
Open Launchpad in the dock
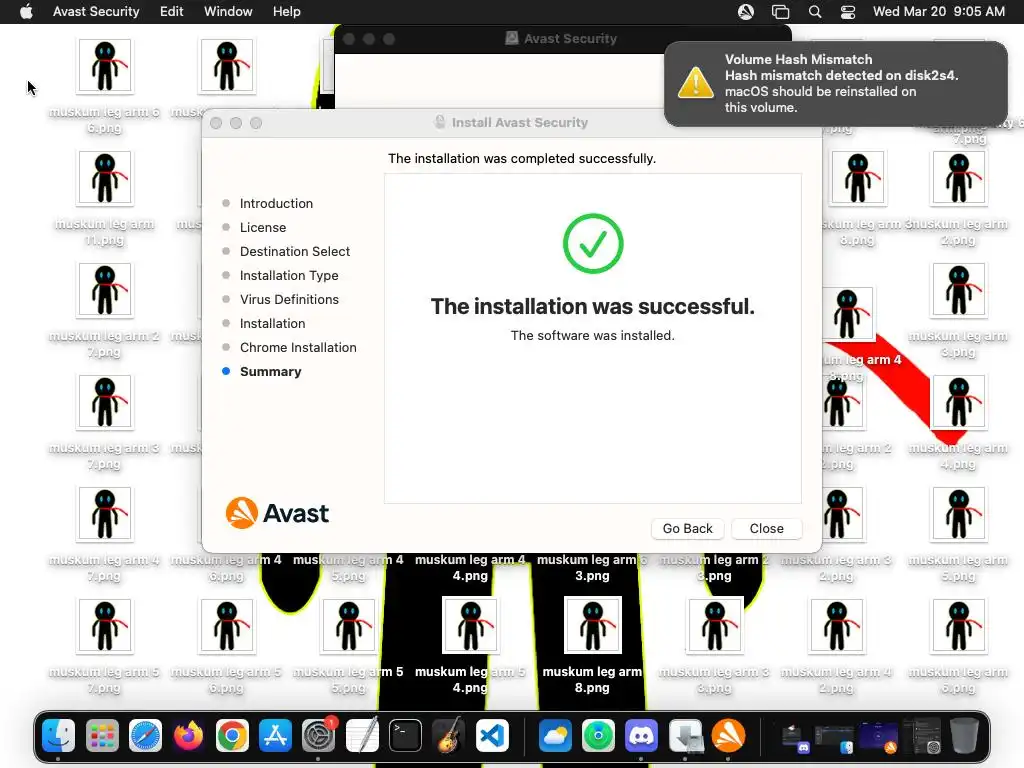pyautogui.click(x=103, y=736)
